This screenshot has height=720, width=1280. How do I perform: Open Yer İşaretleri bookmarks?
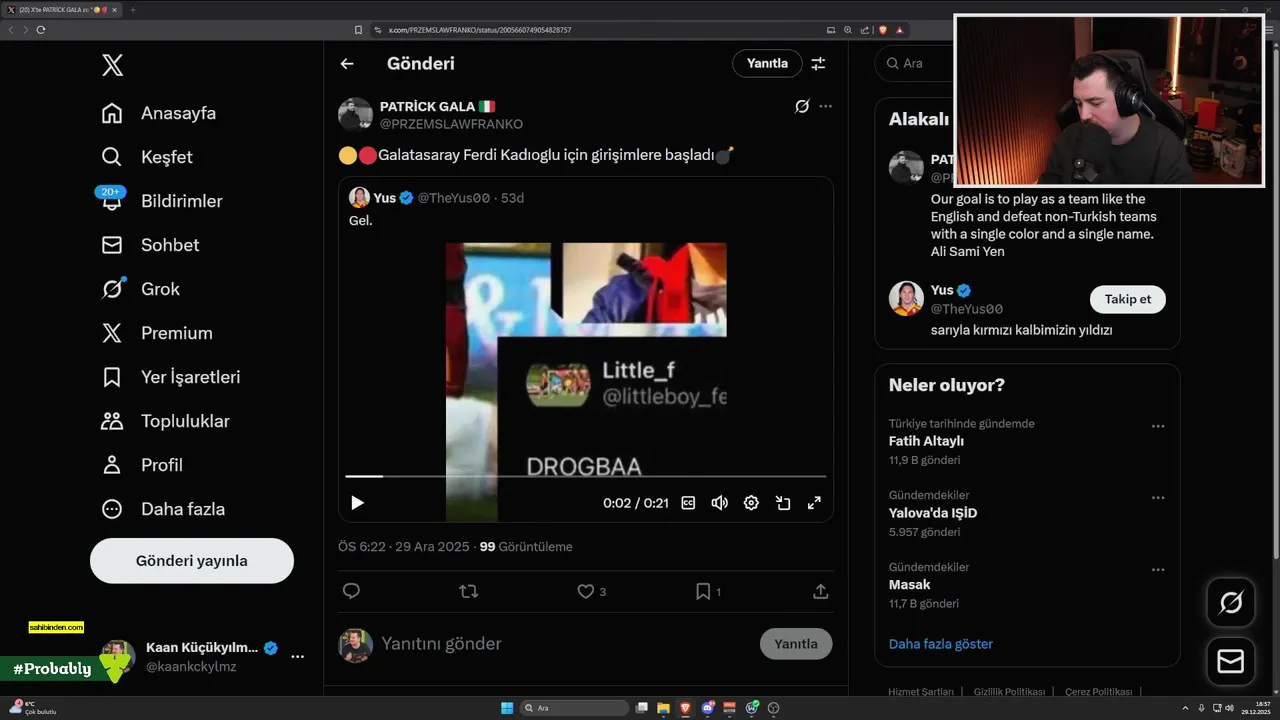click(171, 377)
